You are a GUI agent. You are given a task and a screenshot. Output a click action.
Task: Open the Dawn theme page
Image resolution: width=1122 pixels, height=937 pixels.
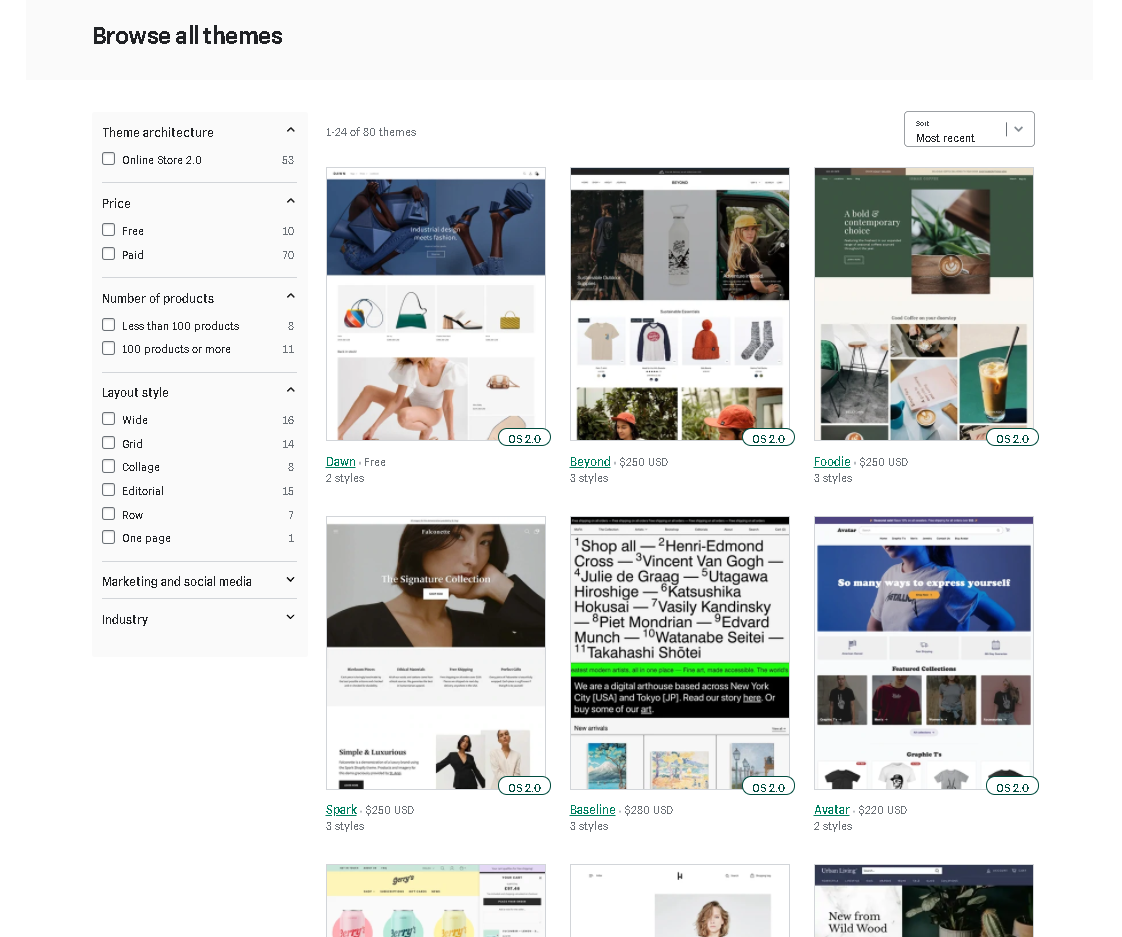pos(340,461)
